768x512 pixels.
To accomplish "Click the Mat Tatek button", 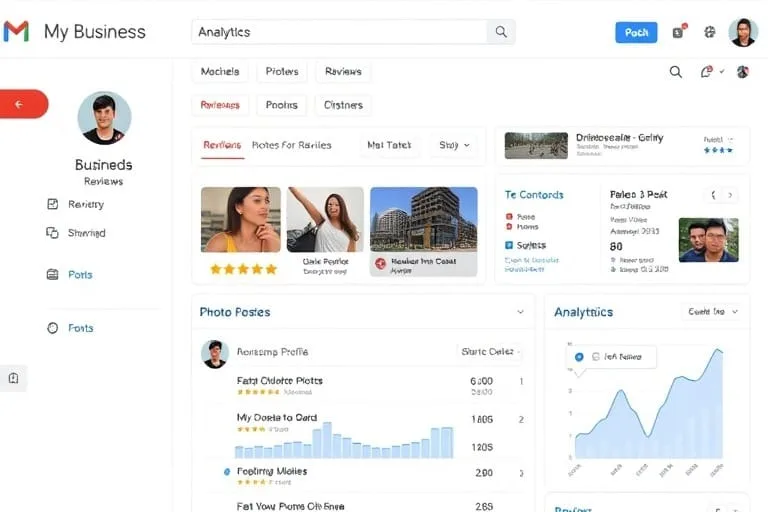I will pyautogui.click(x=389, y=145).
